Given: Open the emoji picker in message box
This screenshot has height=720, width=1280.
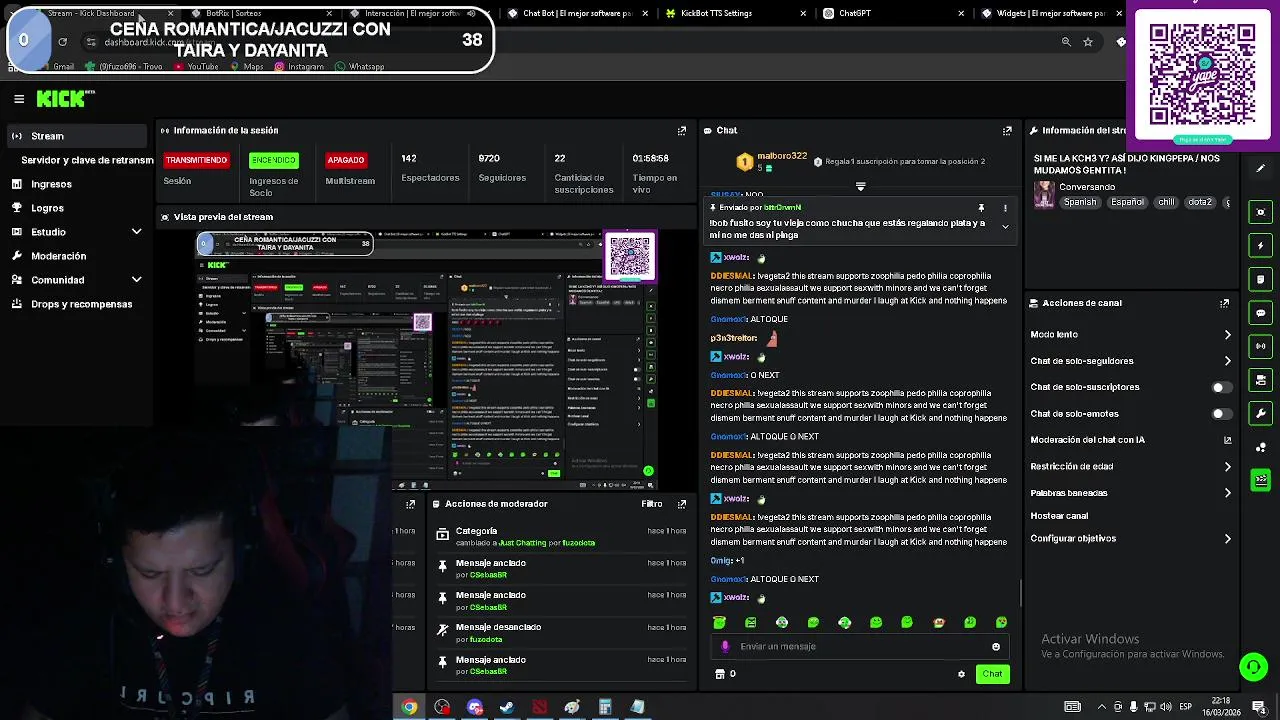Looking at the screenshot, I should pyautogui.click(x=996, y=647).
